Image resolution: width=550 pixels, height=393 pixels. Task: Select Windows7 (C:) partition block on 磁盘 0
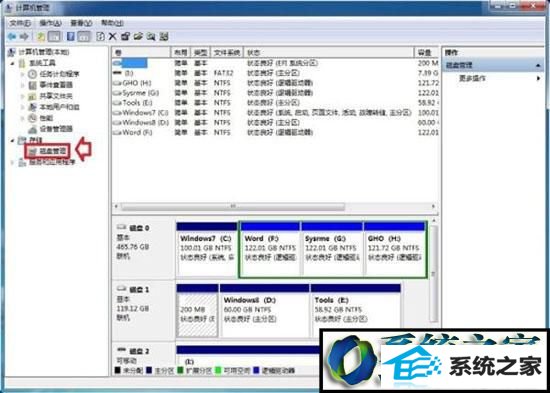[x=207, y=249]
